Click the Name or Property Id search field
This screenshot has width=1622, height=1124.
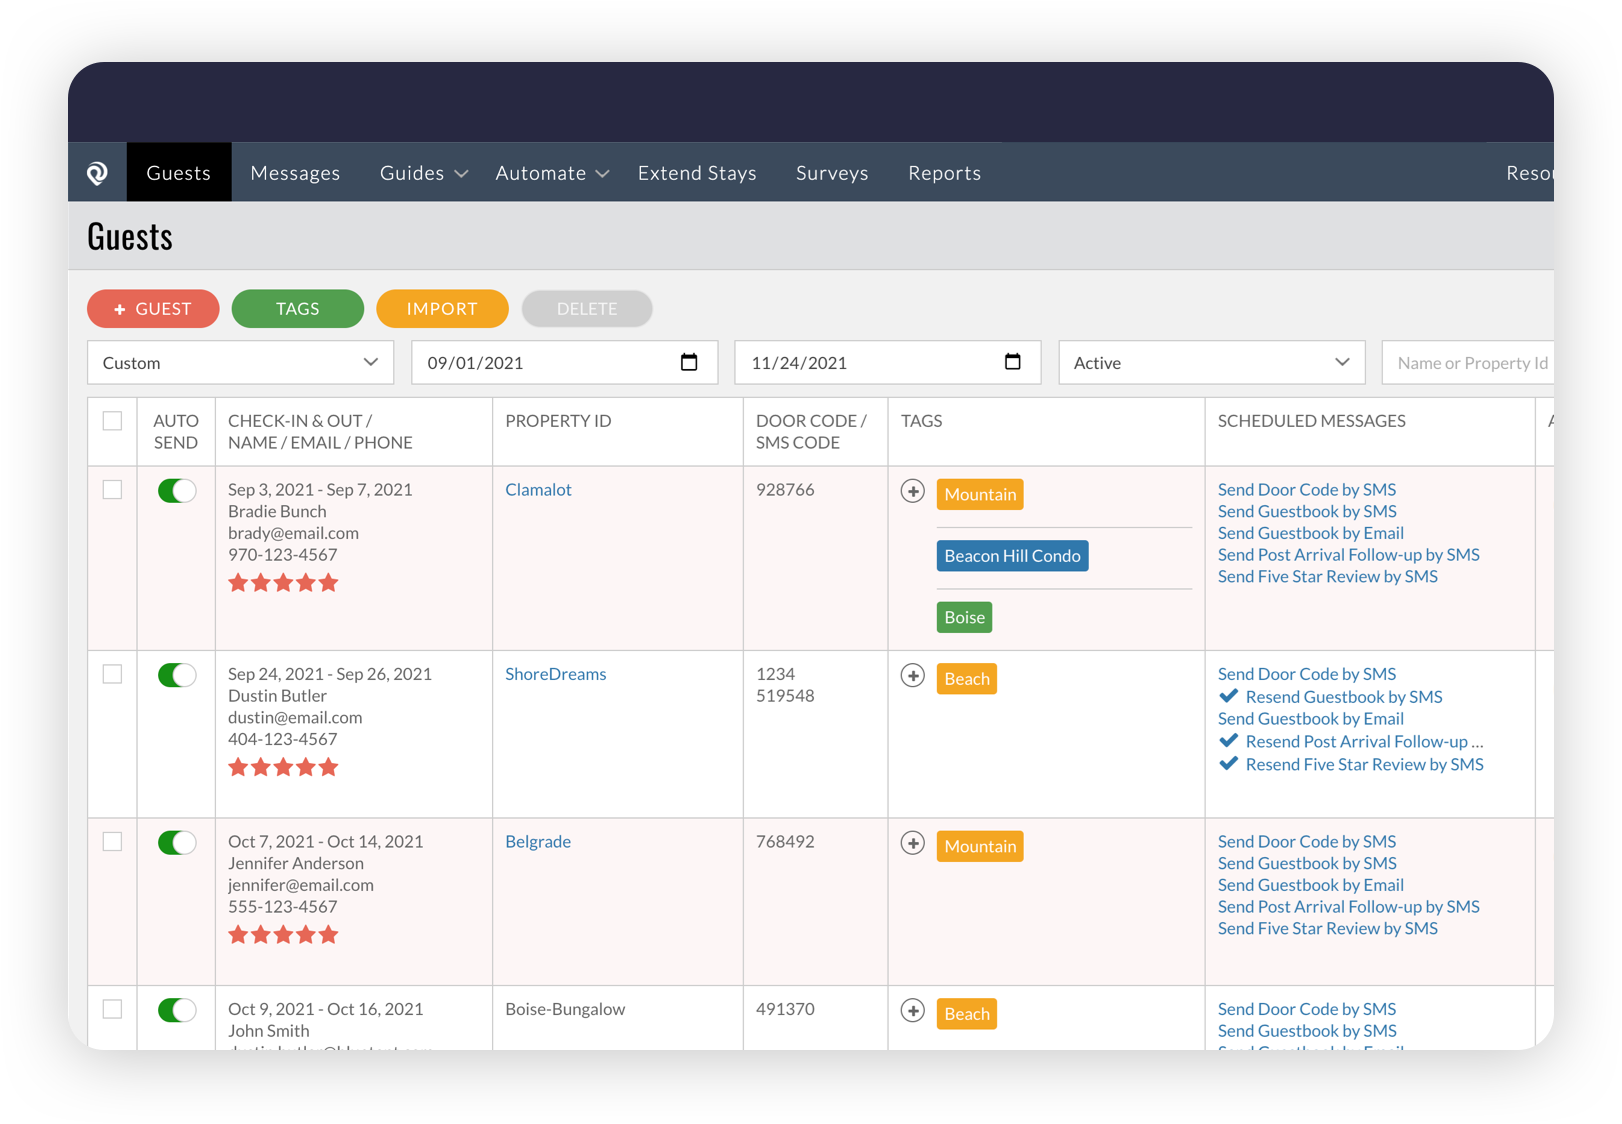pos(1467,363)
